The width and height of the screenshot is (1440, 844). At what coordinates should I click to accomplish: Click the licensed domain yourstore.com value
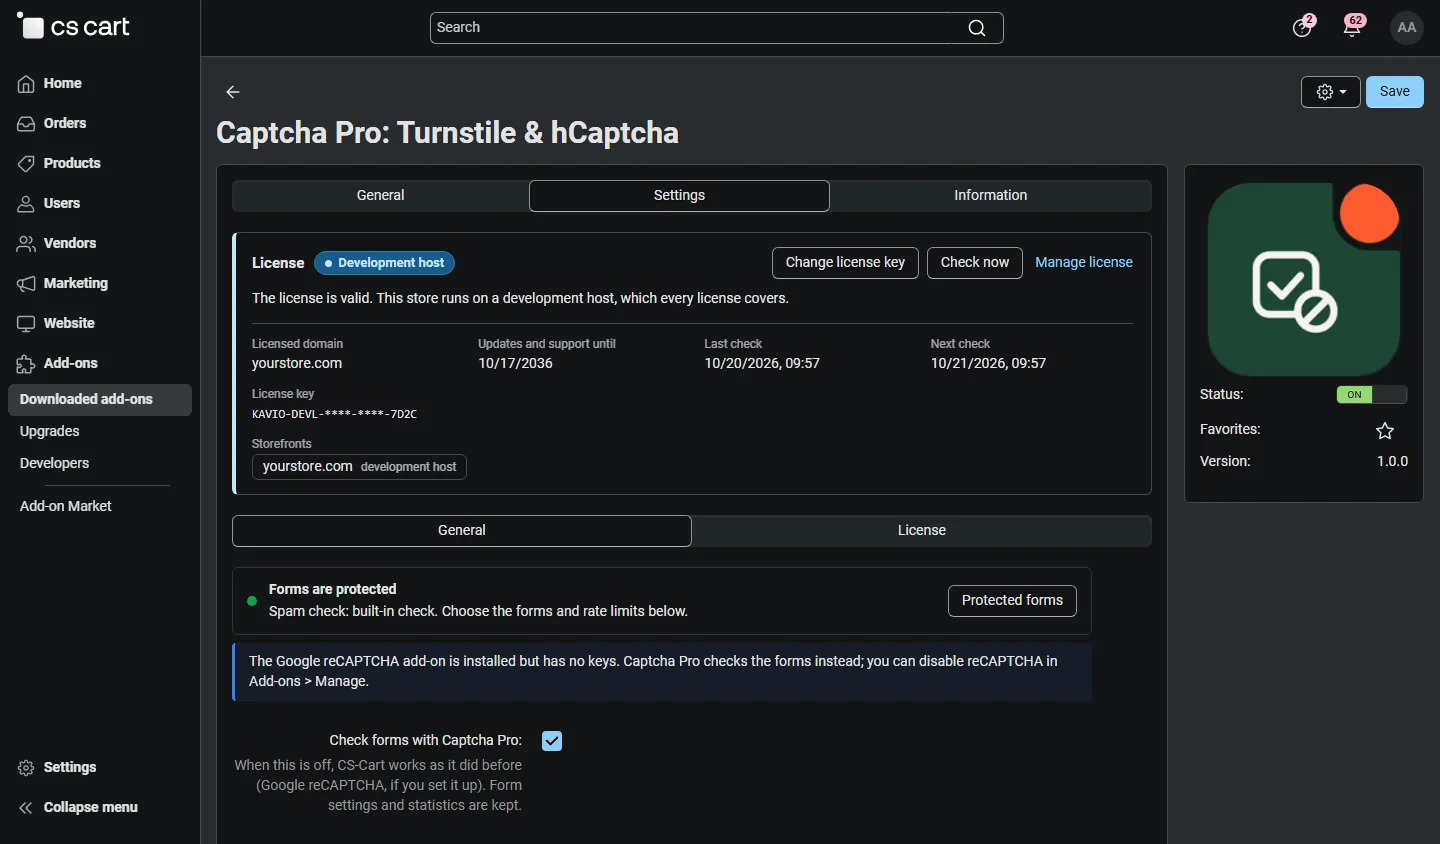(297, 364)
